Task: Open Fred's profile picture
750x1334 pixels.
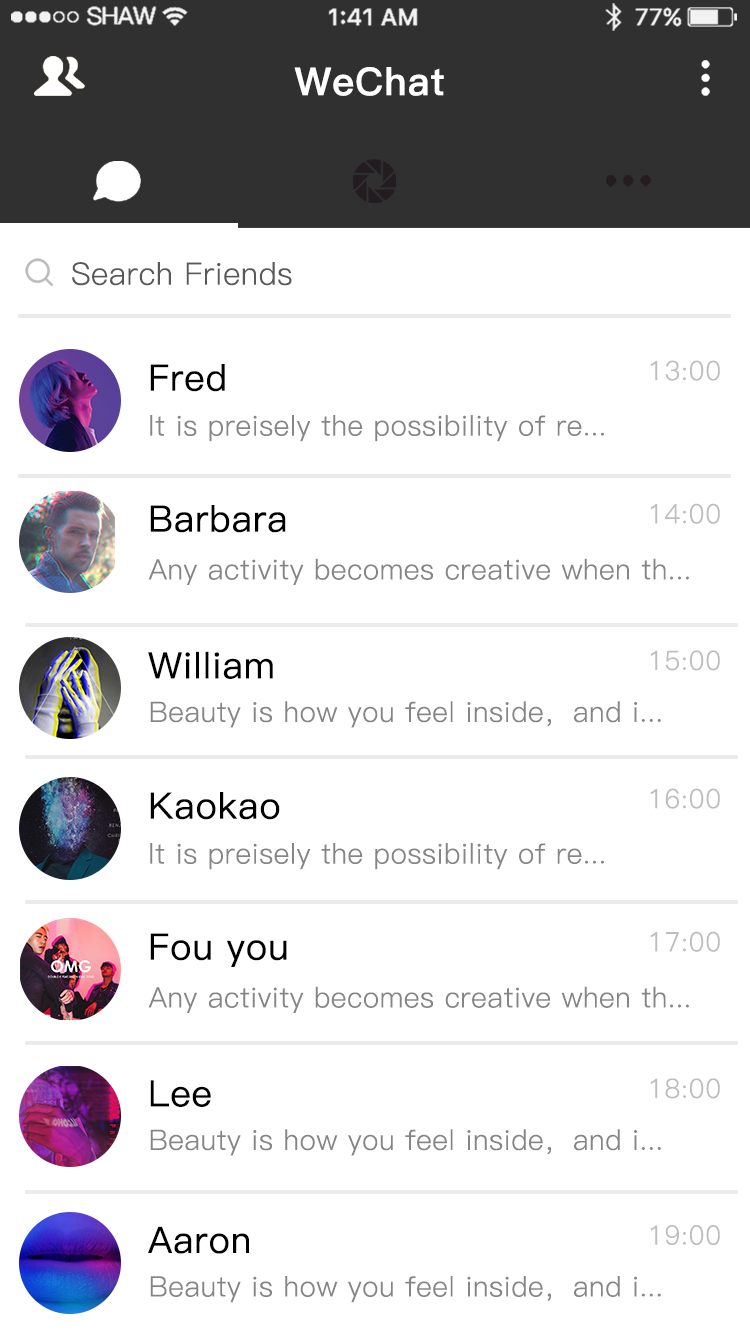Action: [70, 400]
